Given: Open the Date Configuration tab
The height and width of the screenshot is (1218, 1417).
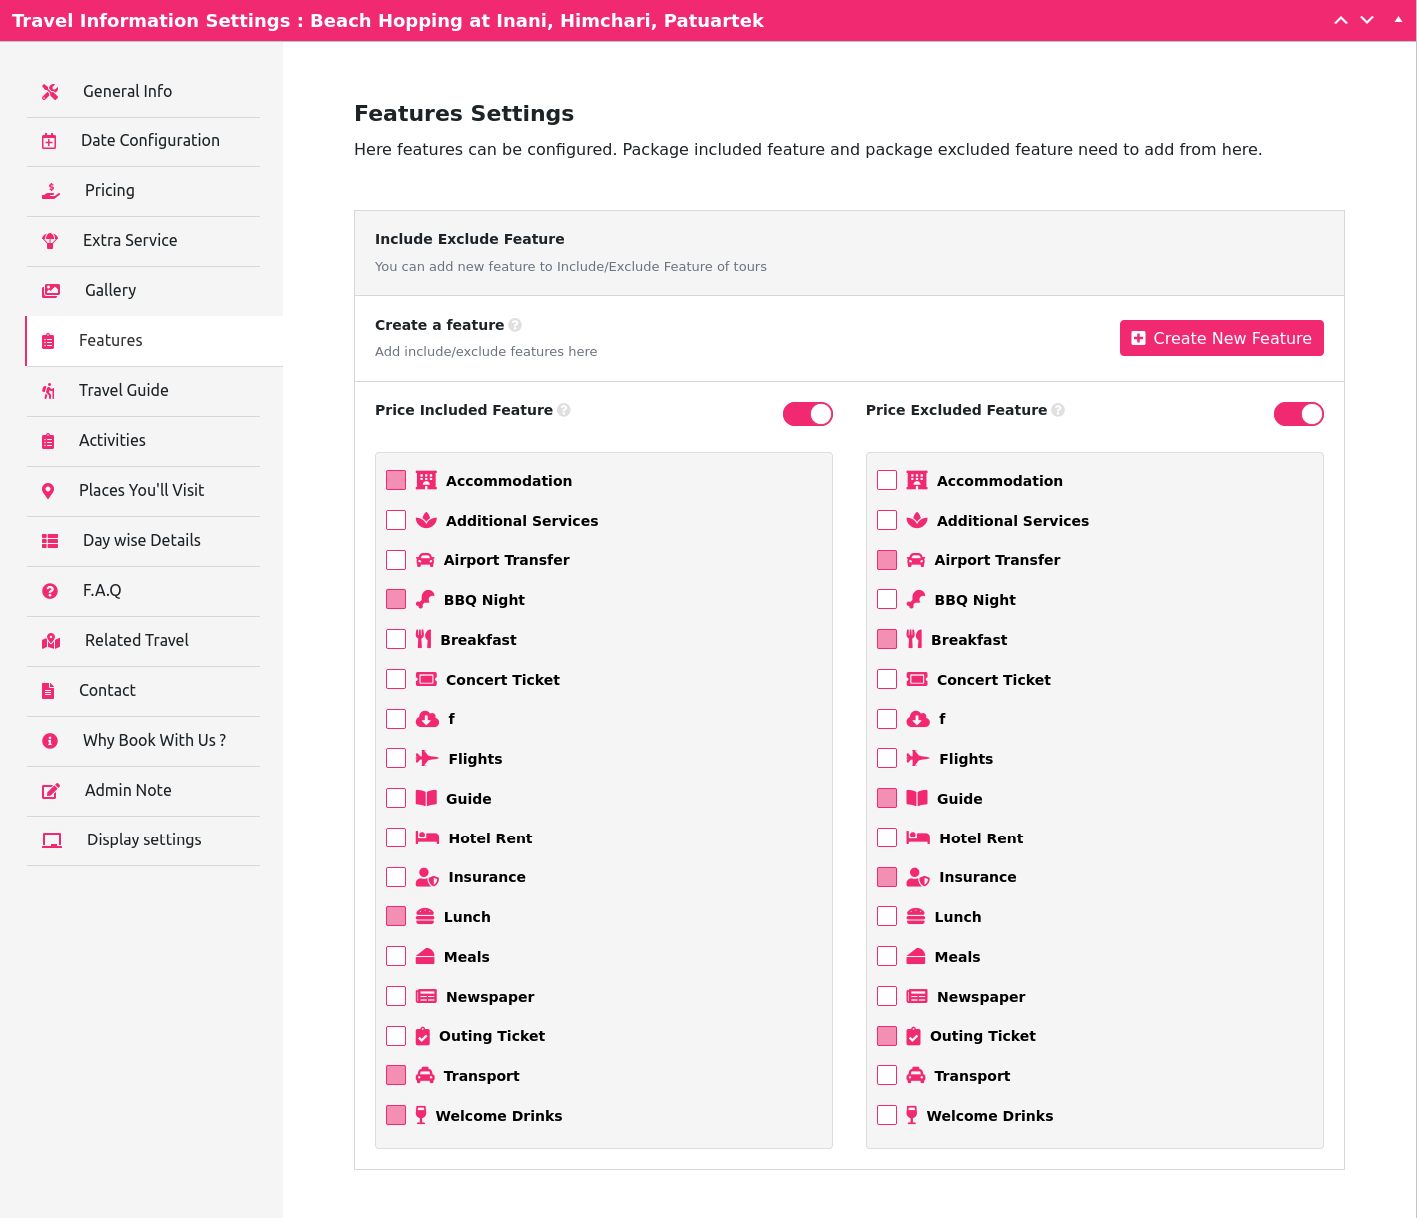Looking at the screenshot, I should click(143, 141).
